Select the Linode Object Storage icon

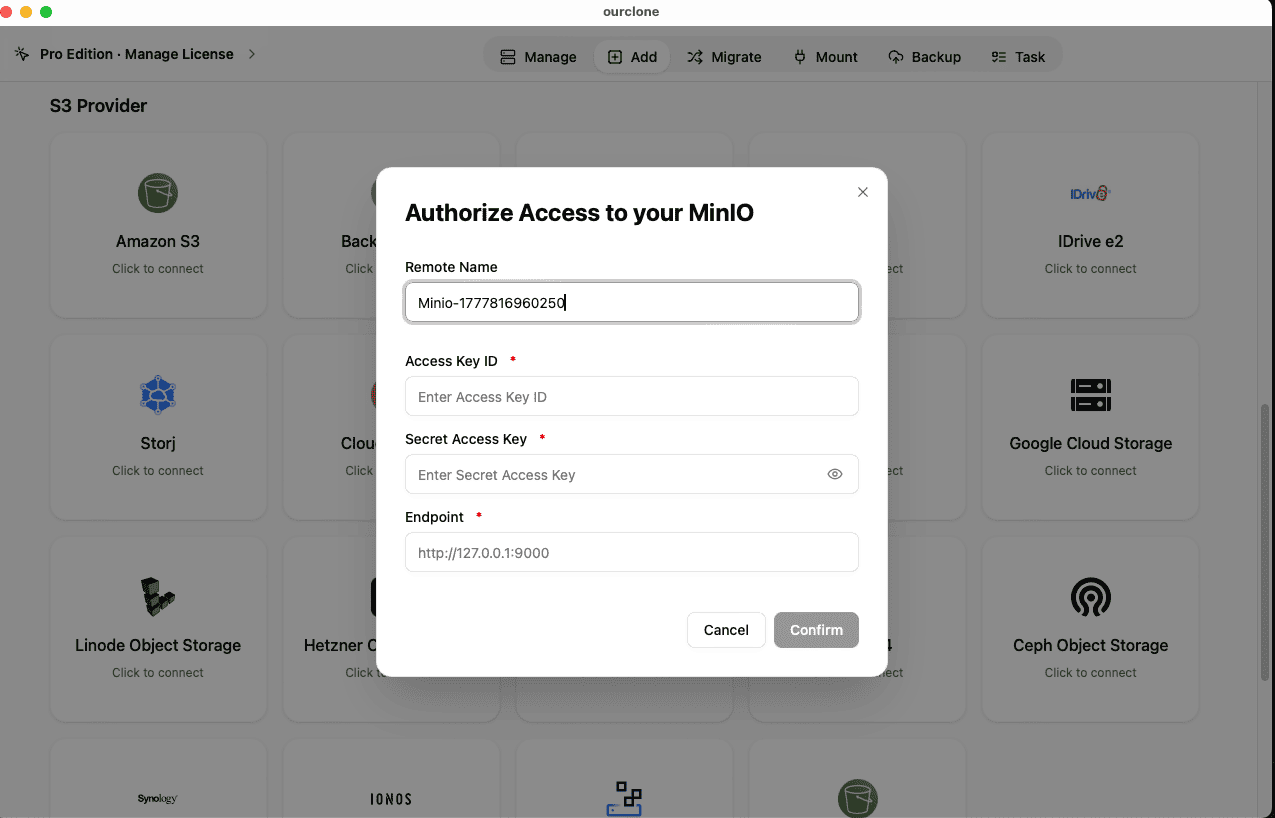158,596
